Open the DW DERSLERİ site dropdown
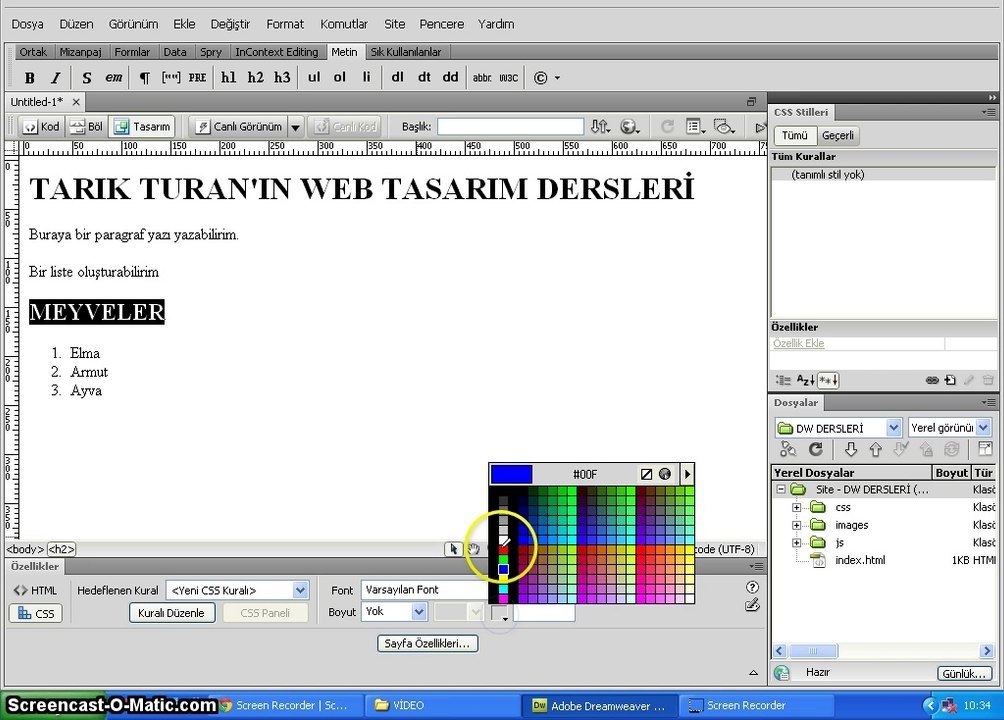1004x720 pixels. pyautogui.click(x=894, y=427)
